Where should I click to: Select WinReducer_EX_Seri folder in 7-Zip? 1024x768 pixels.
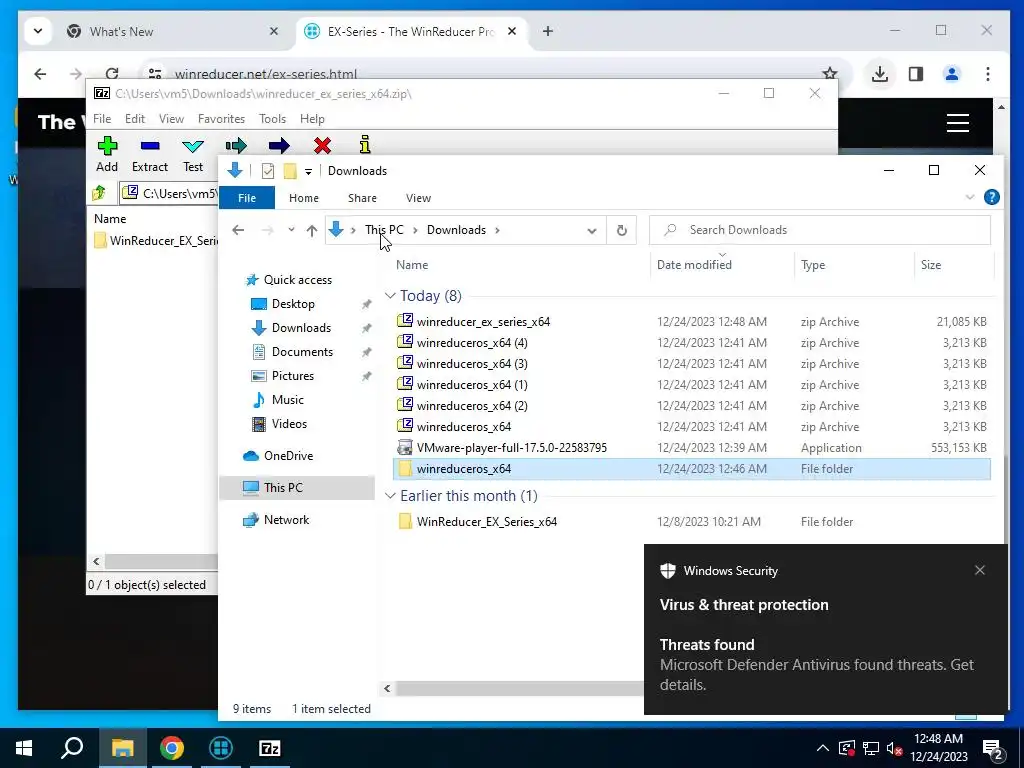[x=155, y=240]
